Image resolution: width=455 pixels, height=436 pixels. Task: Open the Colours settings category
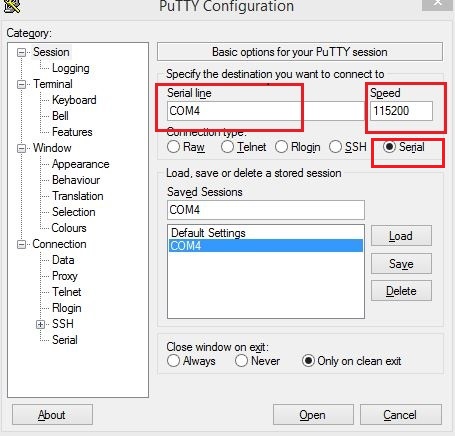69,228
